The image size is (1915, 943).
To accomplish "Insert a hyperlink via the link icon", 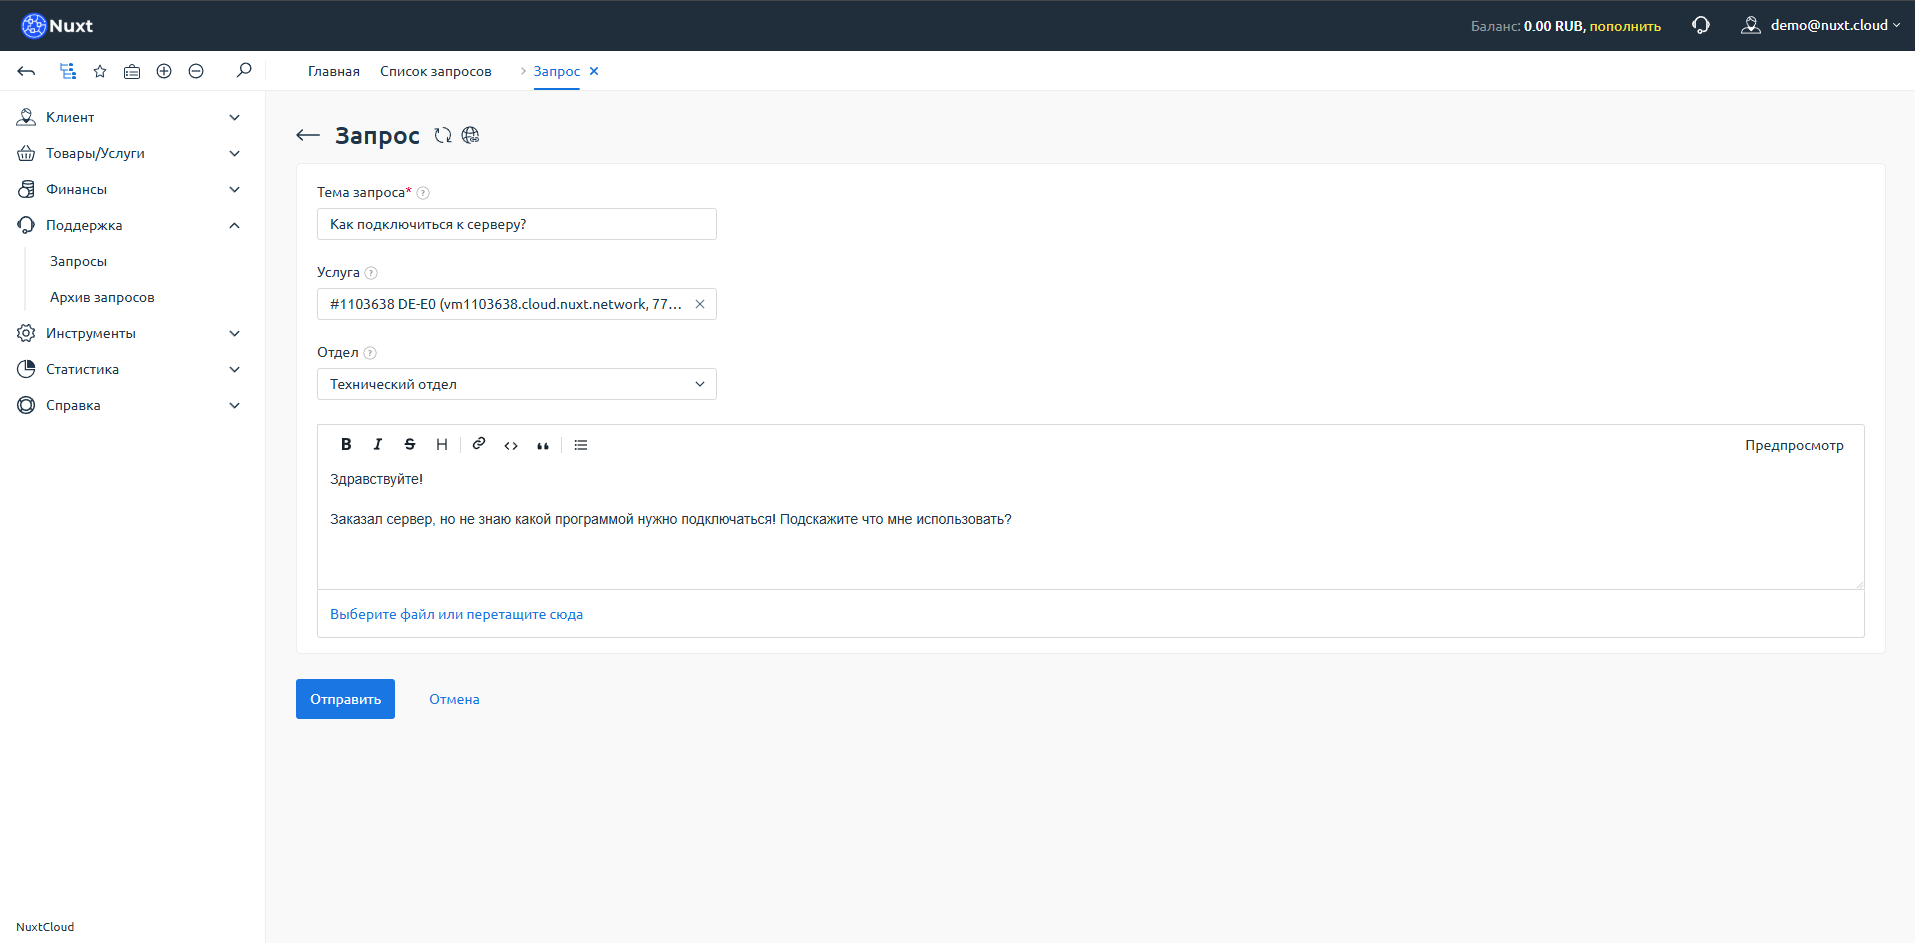I will point(479,444).
